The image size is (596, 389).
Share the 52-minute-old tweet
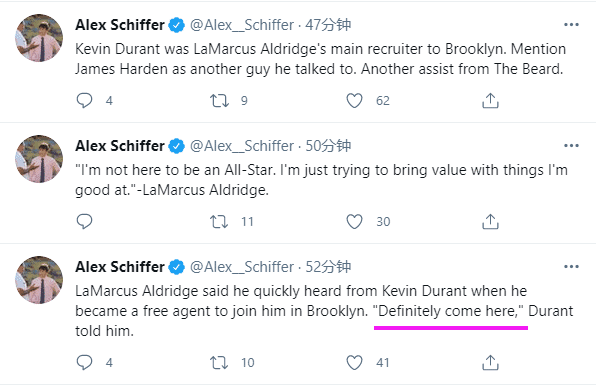[x=490, y=362]
